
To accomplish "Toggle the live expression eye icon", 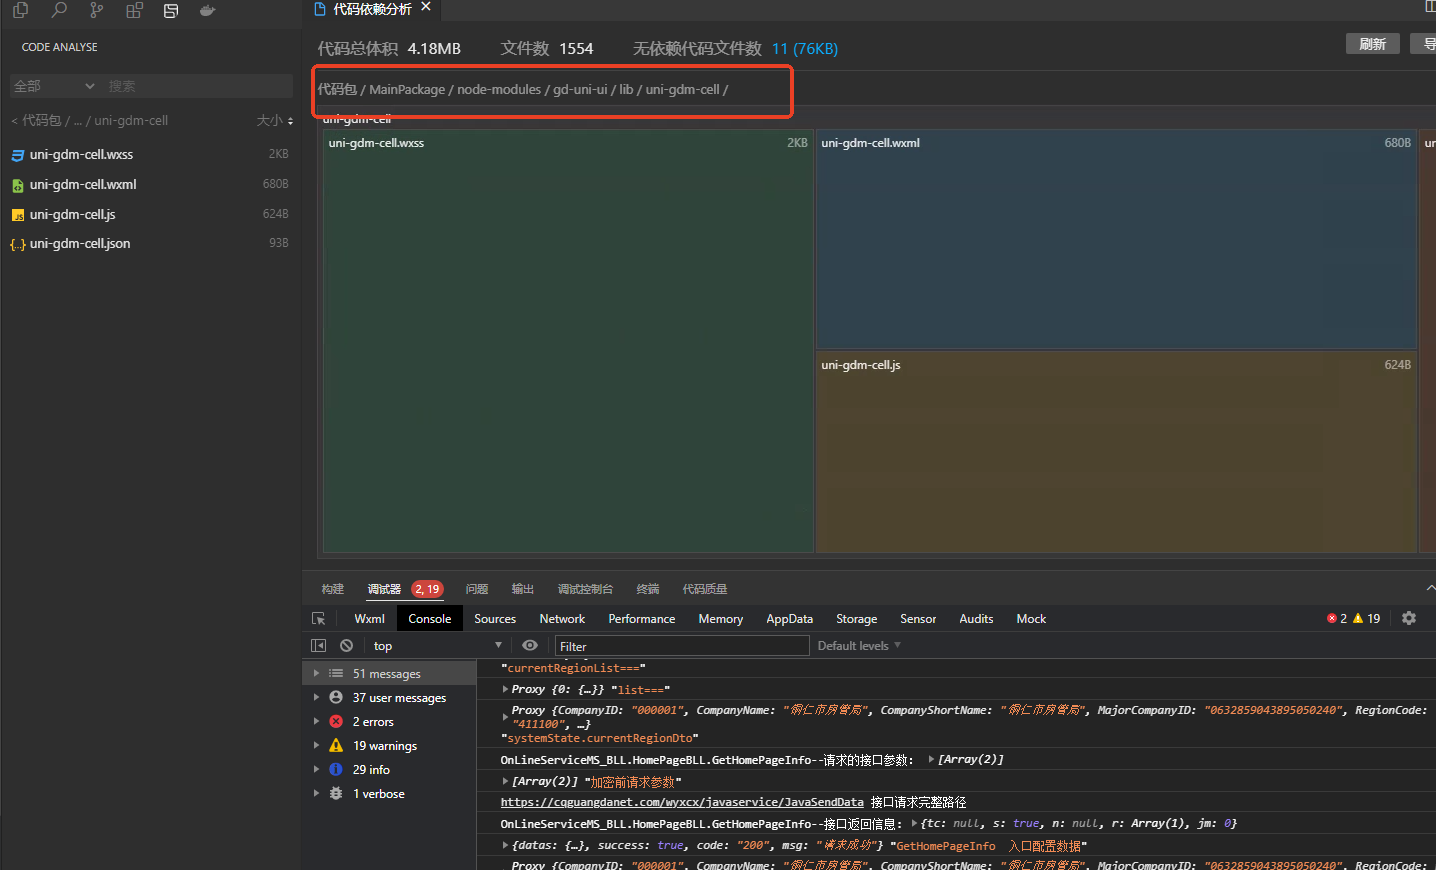I will pyautogui.click(x=530, y=646).
